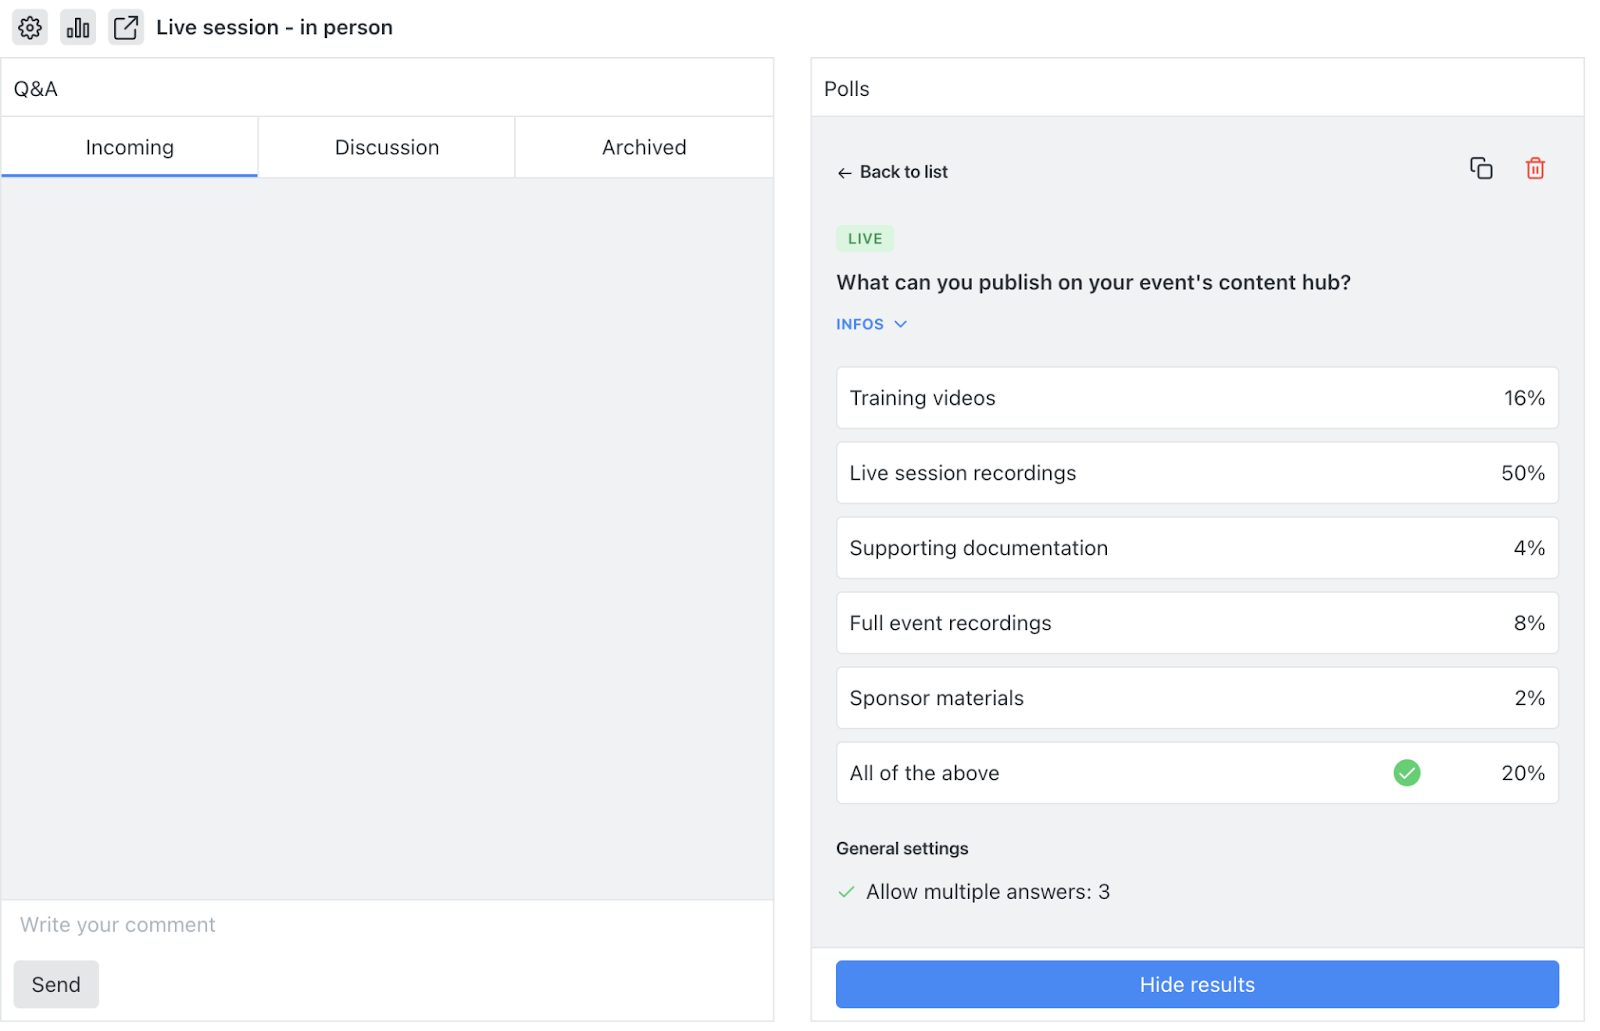Select the Full event recordings option
1600x1031 pixels.
click(x=1197, y=623)
